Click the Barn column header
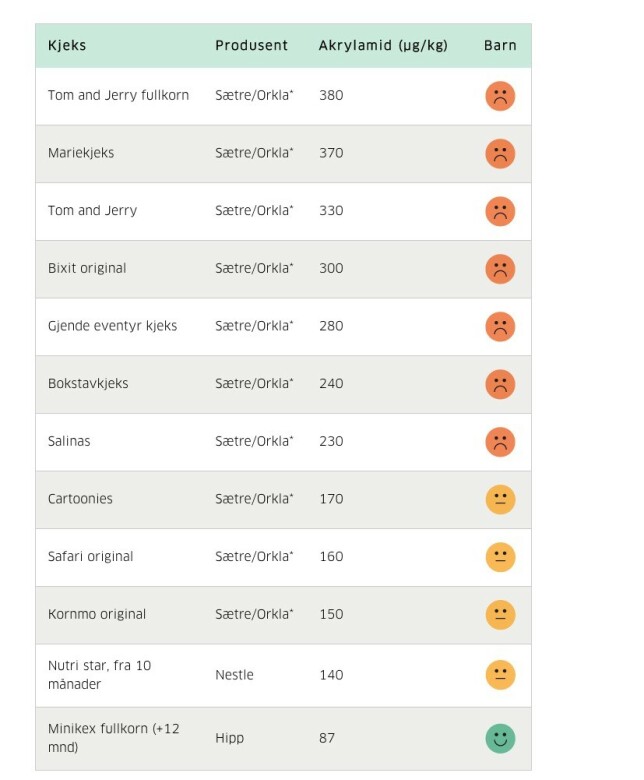 click(500, 45)
